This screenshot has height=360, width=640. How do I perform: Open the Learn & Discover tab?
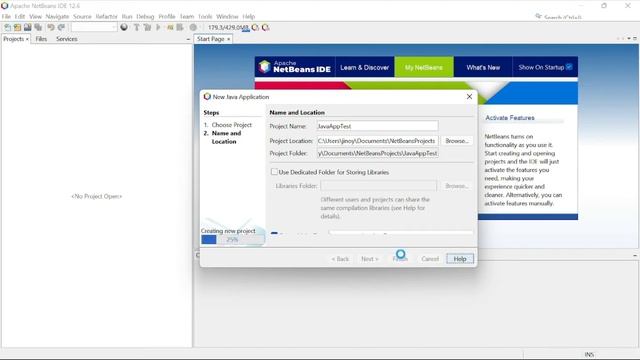tap(364, 67)
